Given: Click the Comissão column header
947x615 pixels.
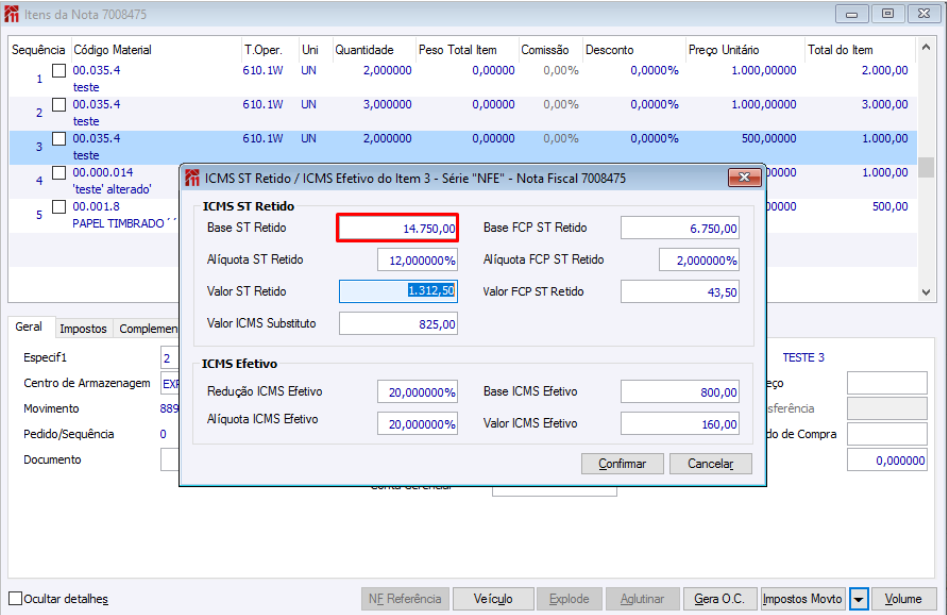Looking at the screenshot, I should (545, 50).
